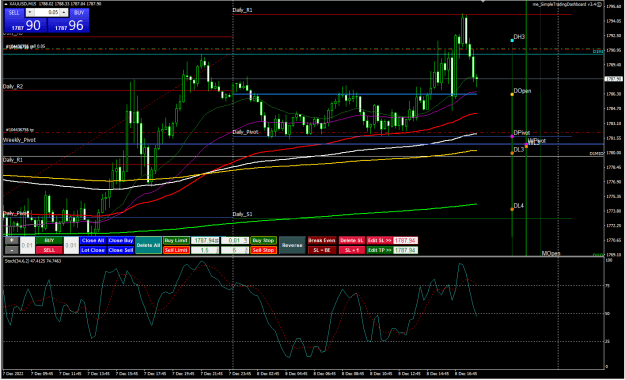Viewport: 625px width, 380px height.
Task: Select the yellow DOpen level marker
Action: [512, 95]
